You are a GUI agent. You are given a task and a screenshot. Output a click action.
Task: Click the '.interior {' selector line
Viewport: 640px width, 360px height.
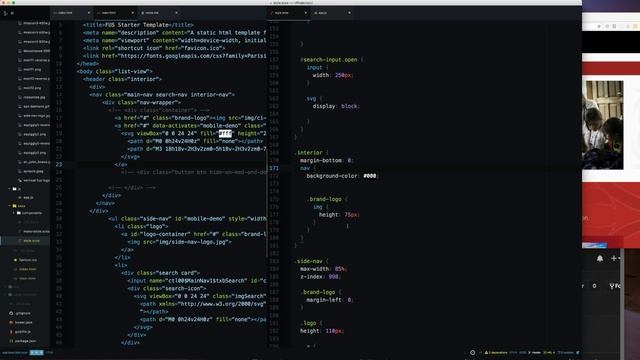click(x=311, y=153)
